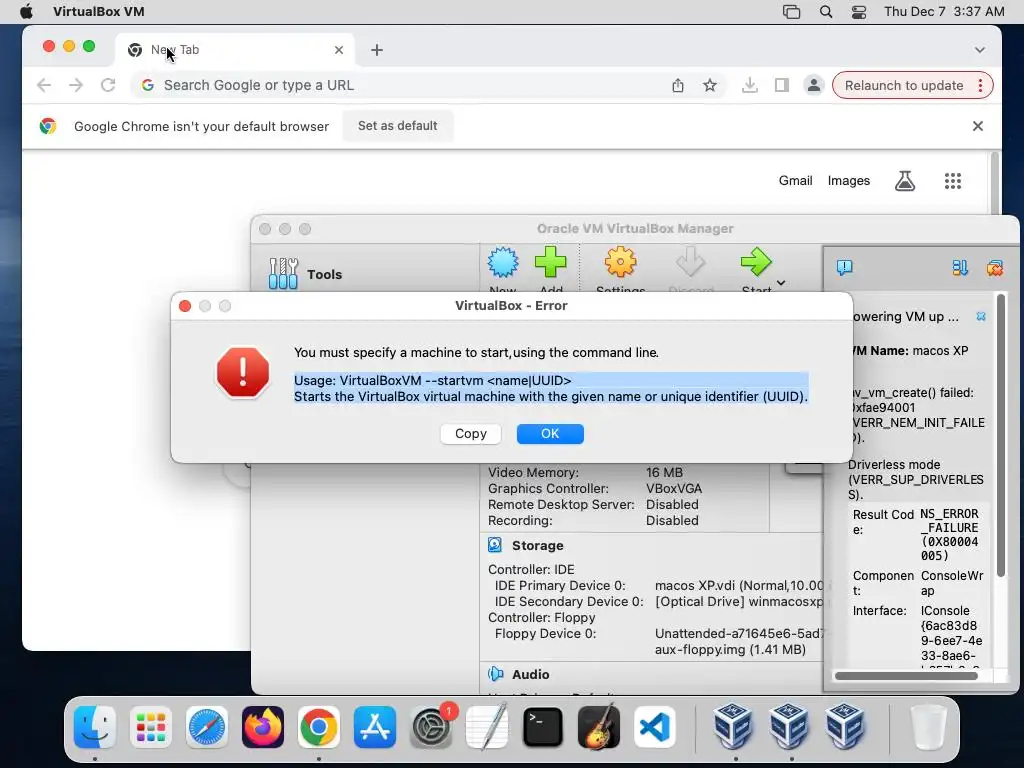Open Control Center in menu bar
The image size is (1024, 768).
coord(859,12)
